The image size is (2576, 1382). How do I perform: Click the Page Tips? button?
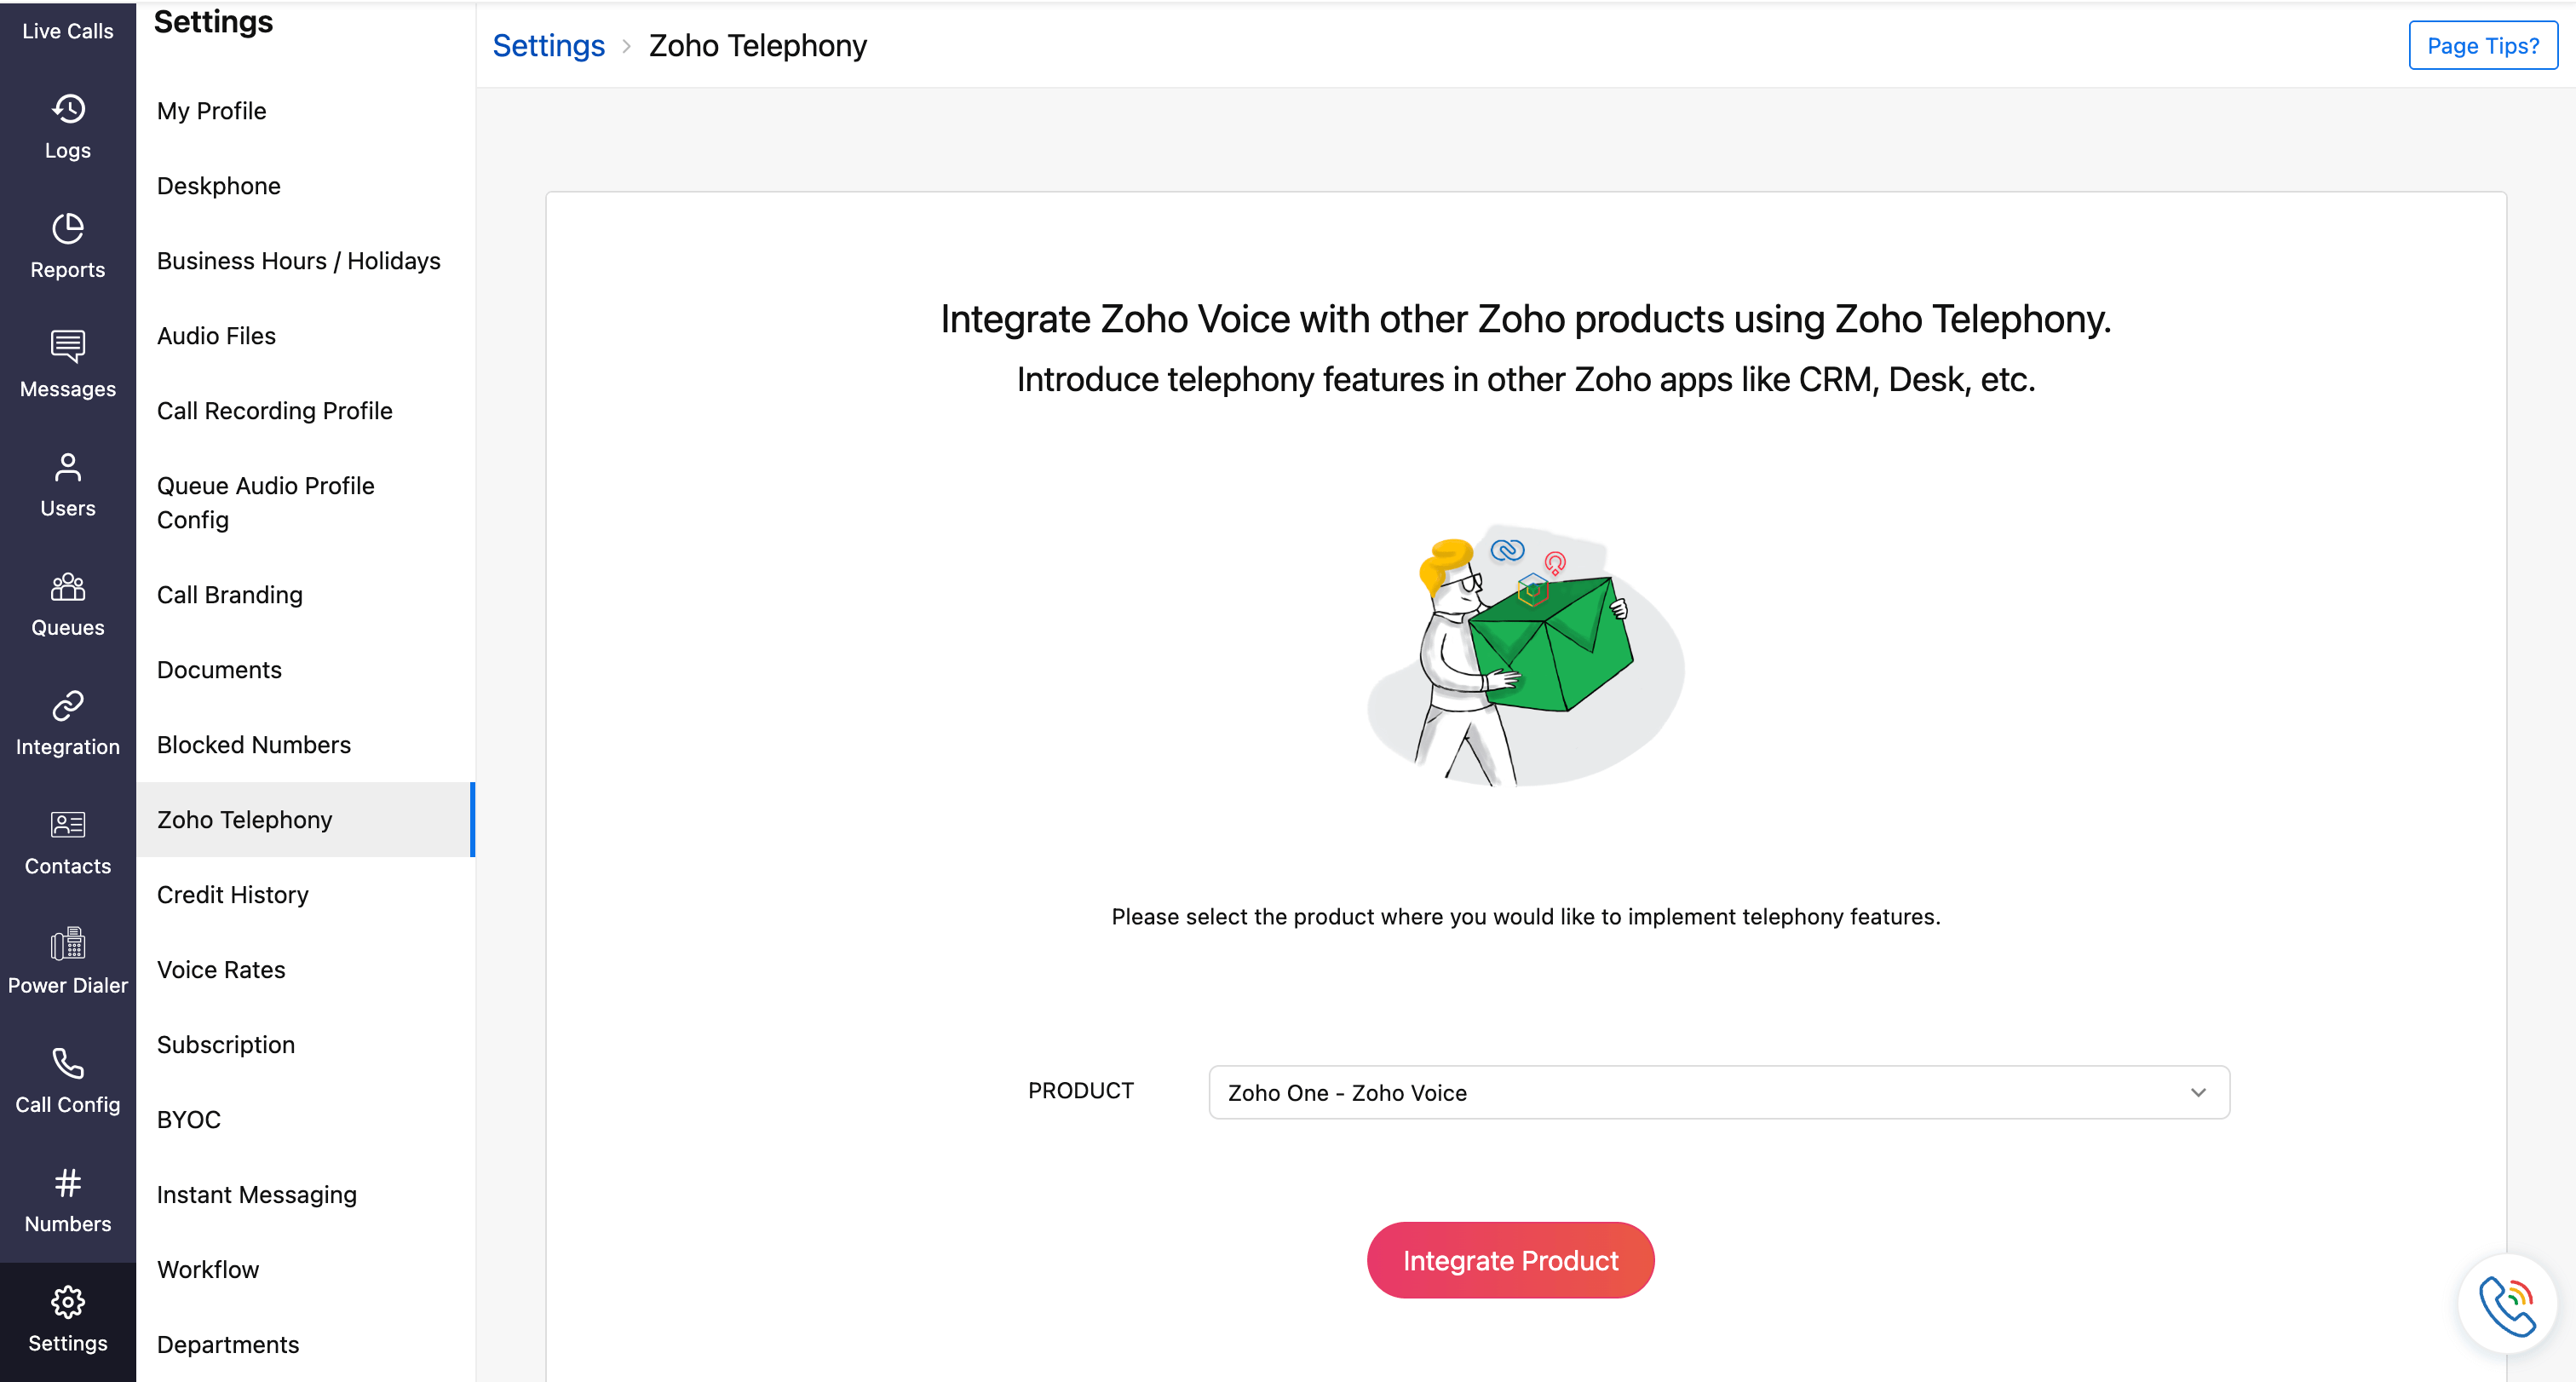coord(2482,46)
